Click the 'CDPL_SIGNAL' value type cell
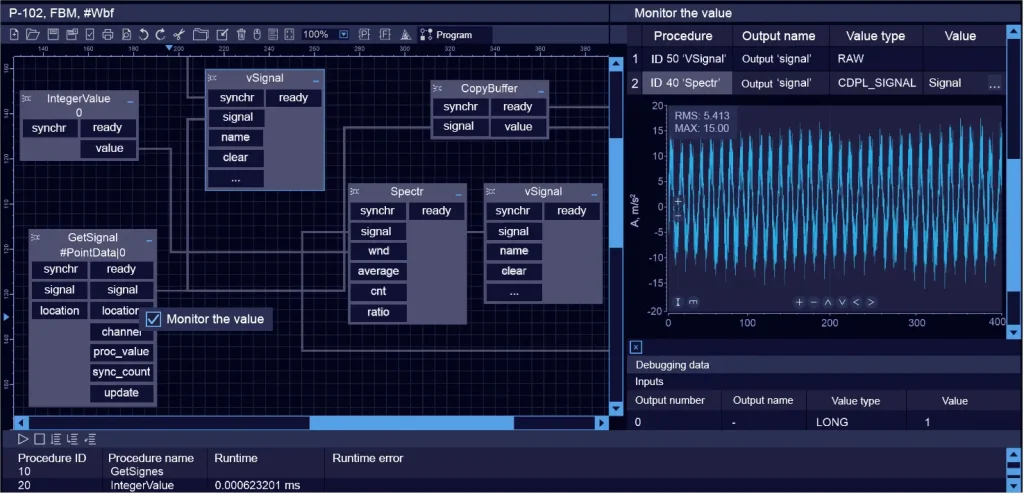1024x494 pixels. [x=876, y=83]
